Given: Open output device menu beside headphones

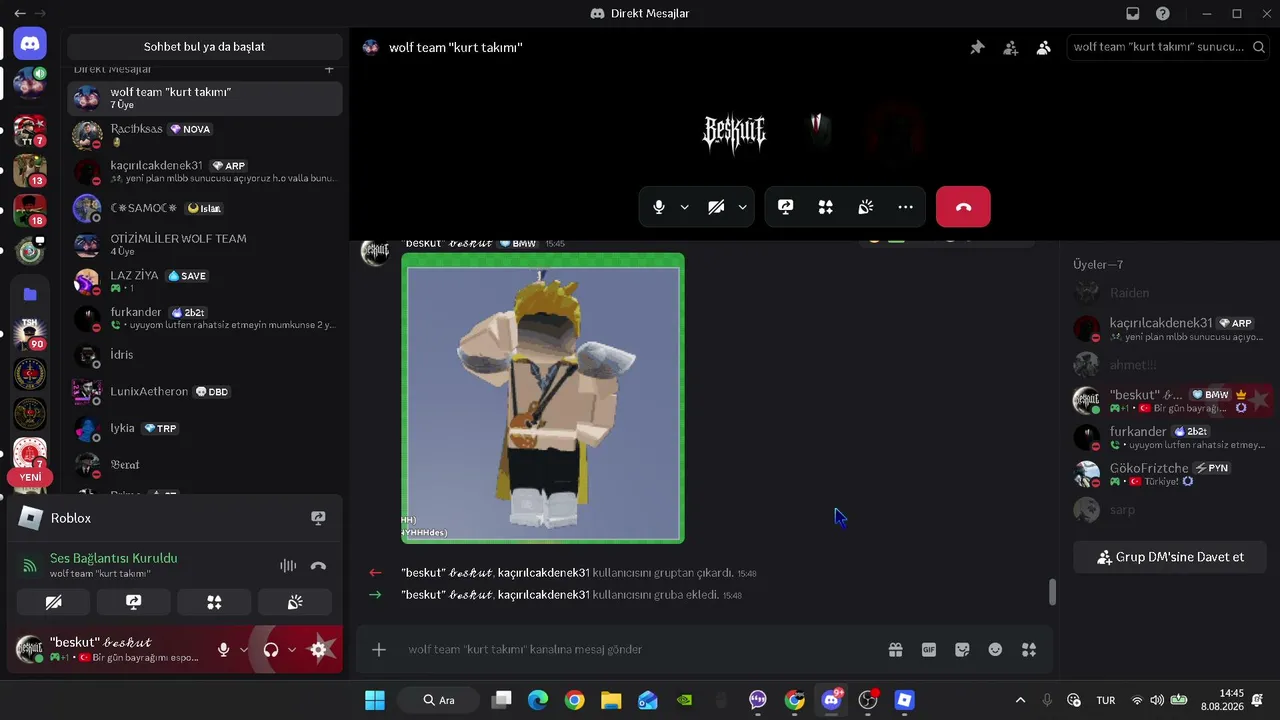Looking at the screenshot, I should [x=291, y=650].
